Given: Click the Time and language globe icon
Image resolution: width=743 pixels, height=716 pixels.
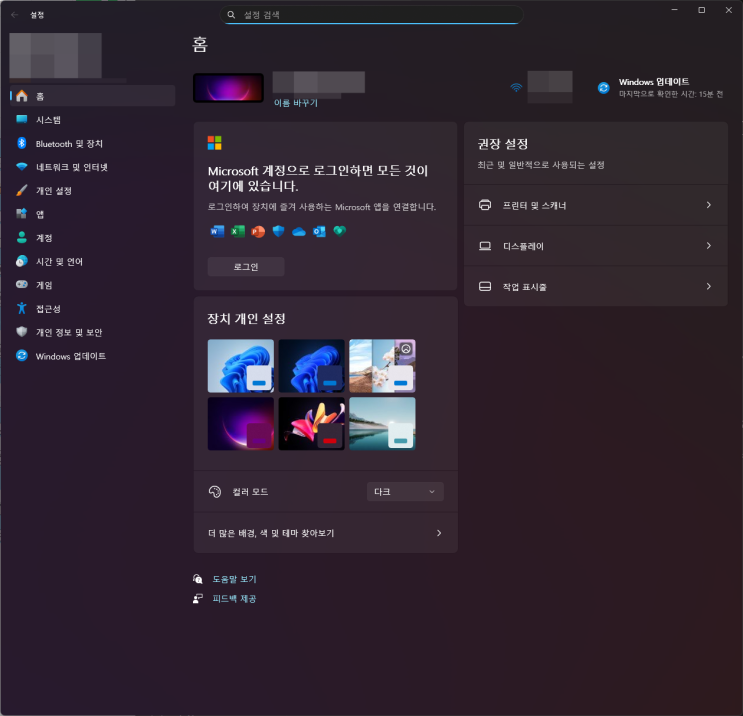Looking at the screenshot, I should (x=22, y=261).
